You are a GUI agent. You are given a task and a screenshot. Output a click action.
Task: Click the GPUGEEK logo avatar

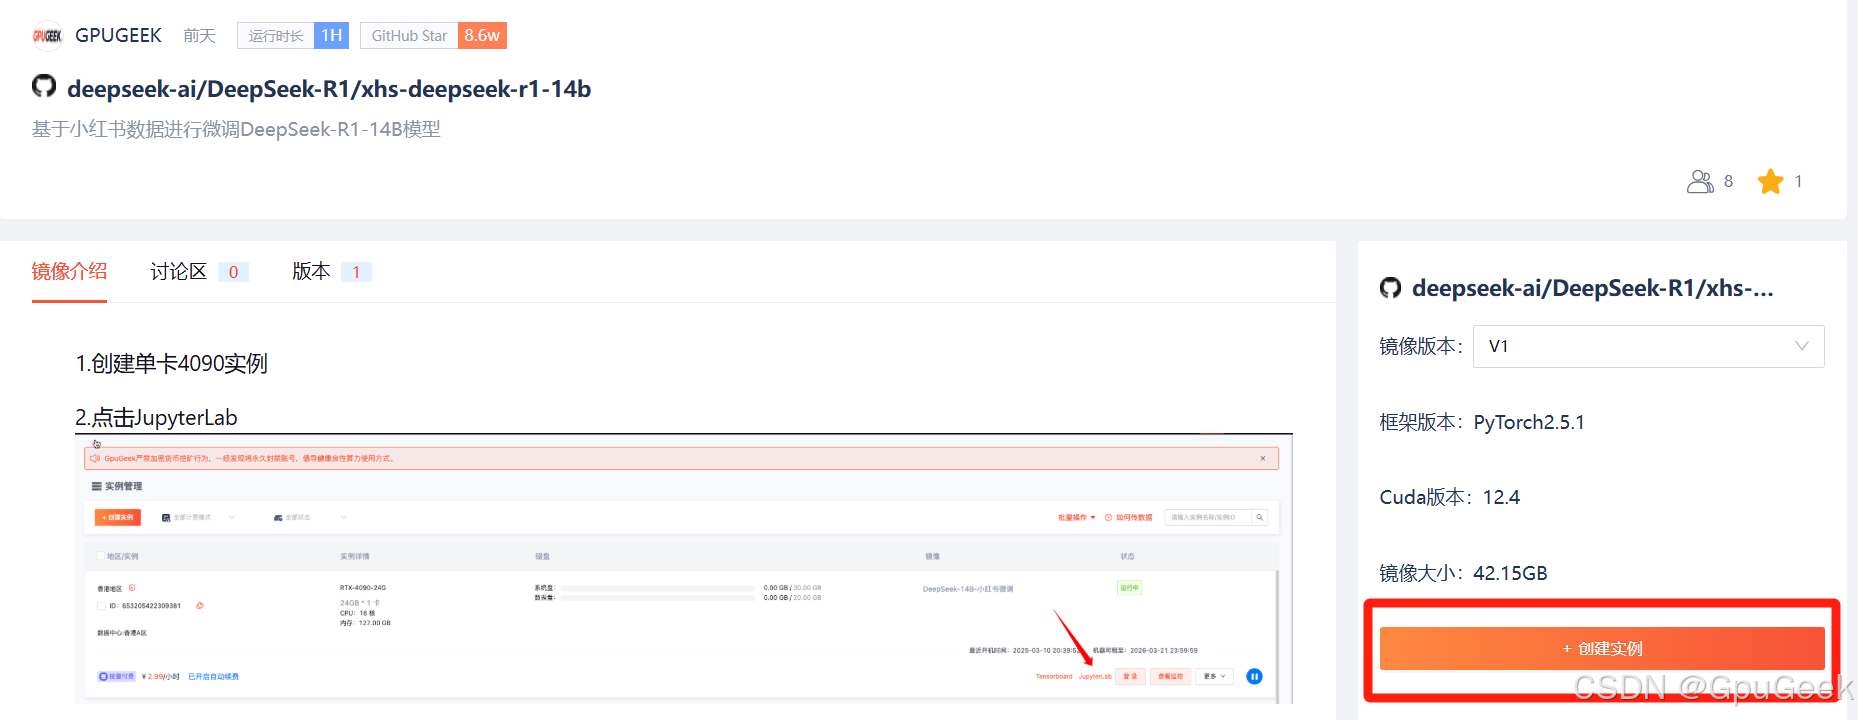click(x=47, y=36)
